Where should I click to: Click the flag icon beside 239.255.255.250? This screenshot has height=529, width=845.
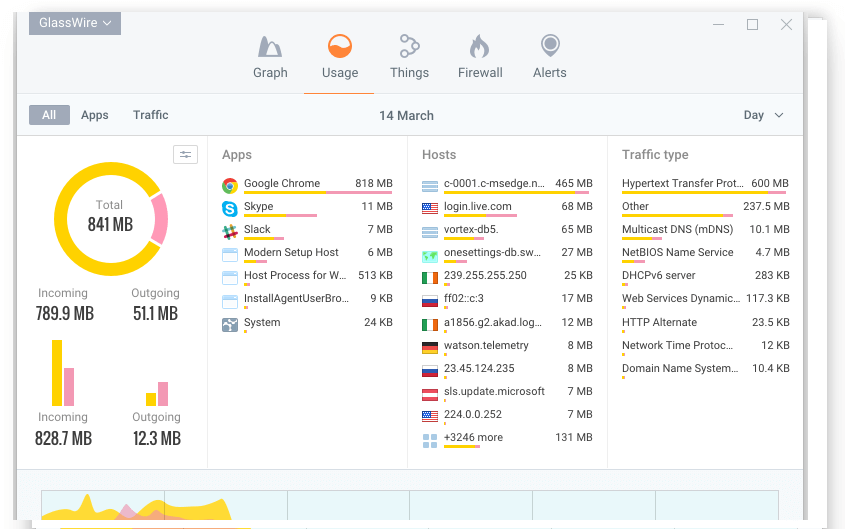[x=430, y=278]
